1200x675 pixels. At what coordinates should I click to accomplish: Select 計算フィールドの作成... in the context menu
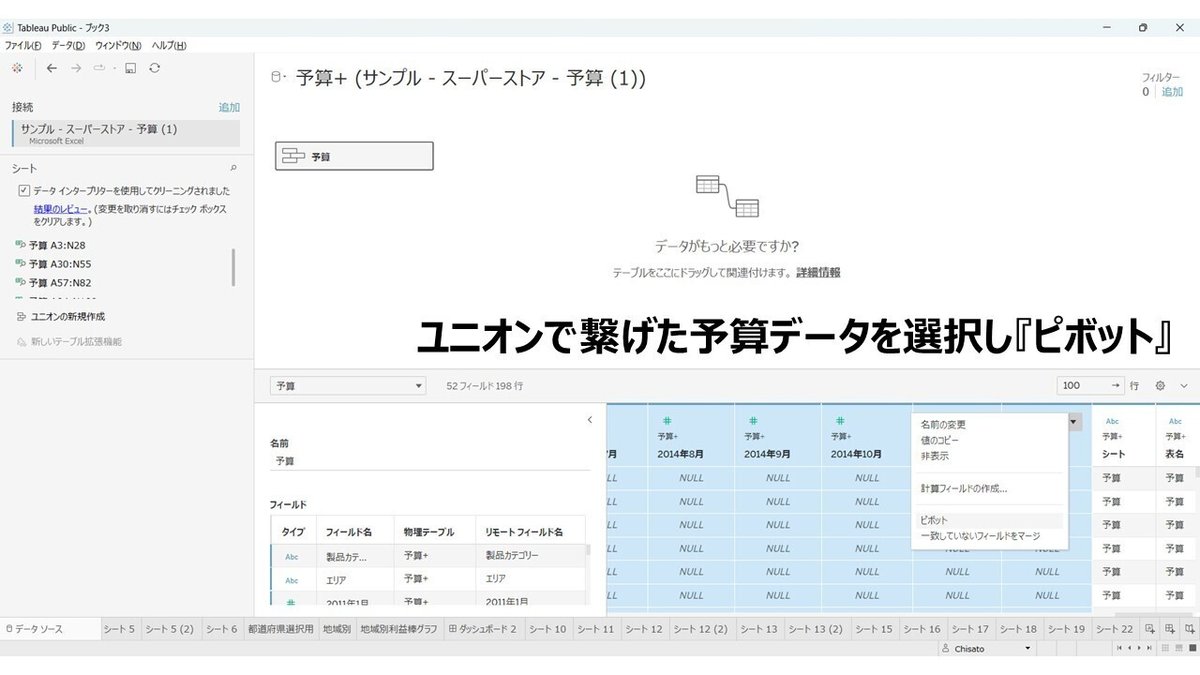964,489
